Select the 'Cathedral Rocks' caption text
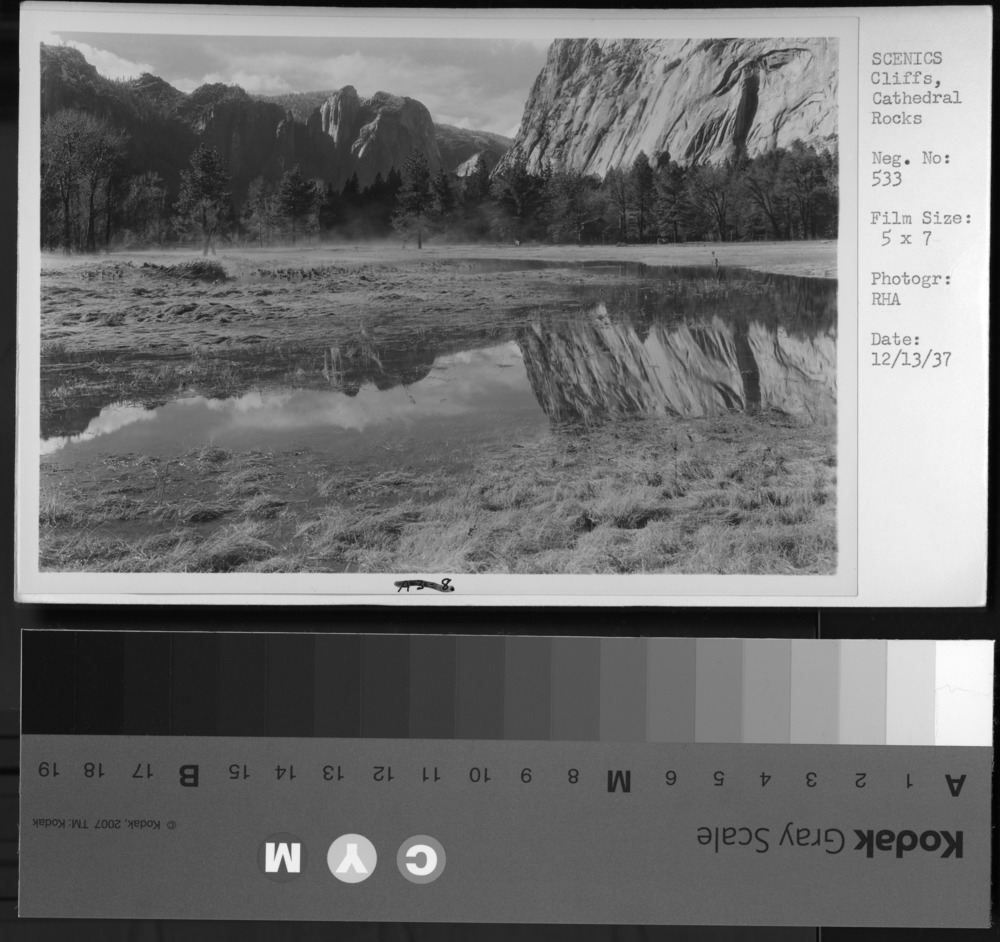 click(x=915, y=108)
